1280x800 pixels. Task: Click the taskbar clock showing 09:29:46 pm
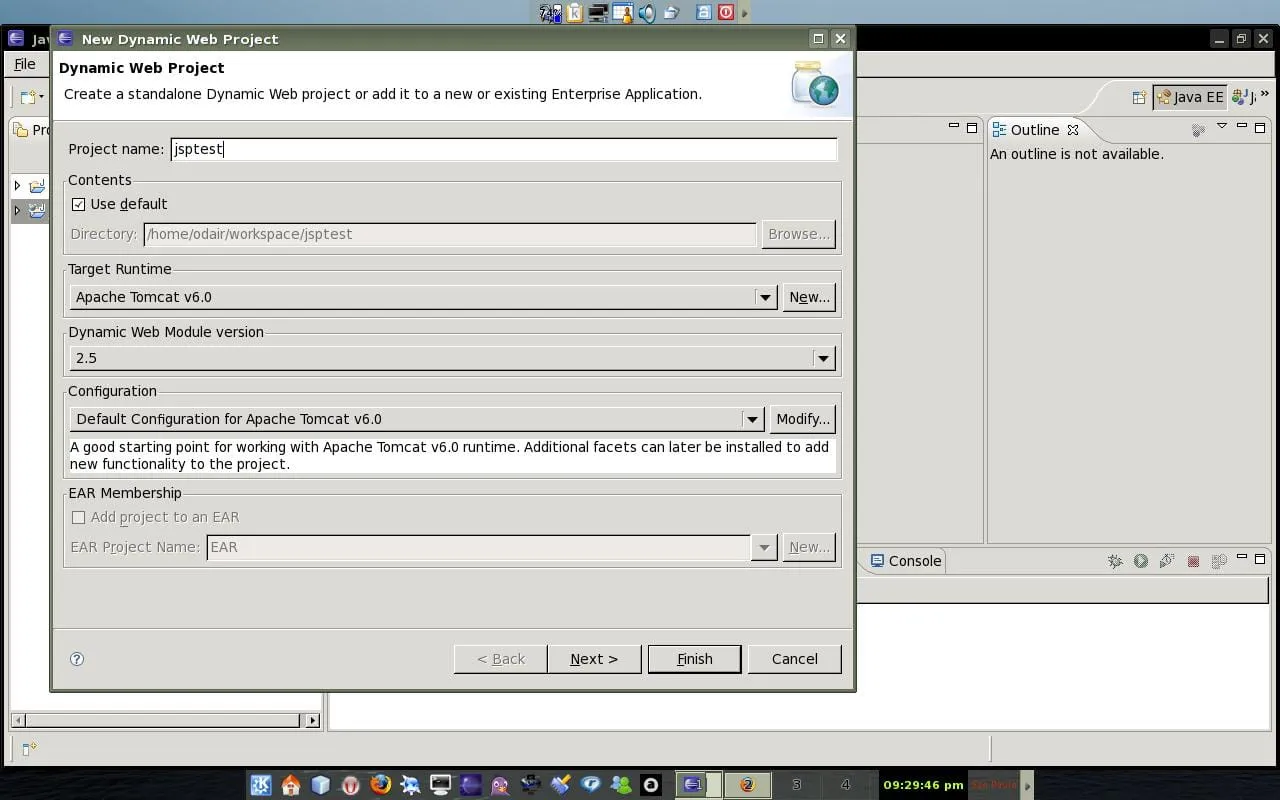pyautogui.click(x=923, y=785)
